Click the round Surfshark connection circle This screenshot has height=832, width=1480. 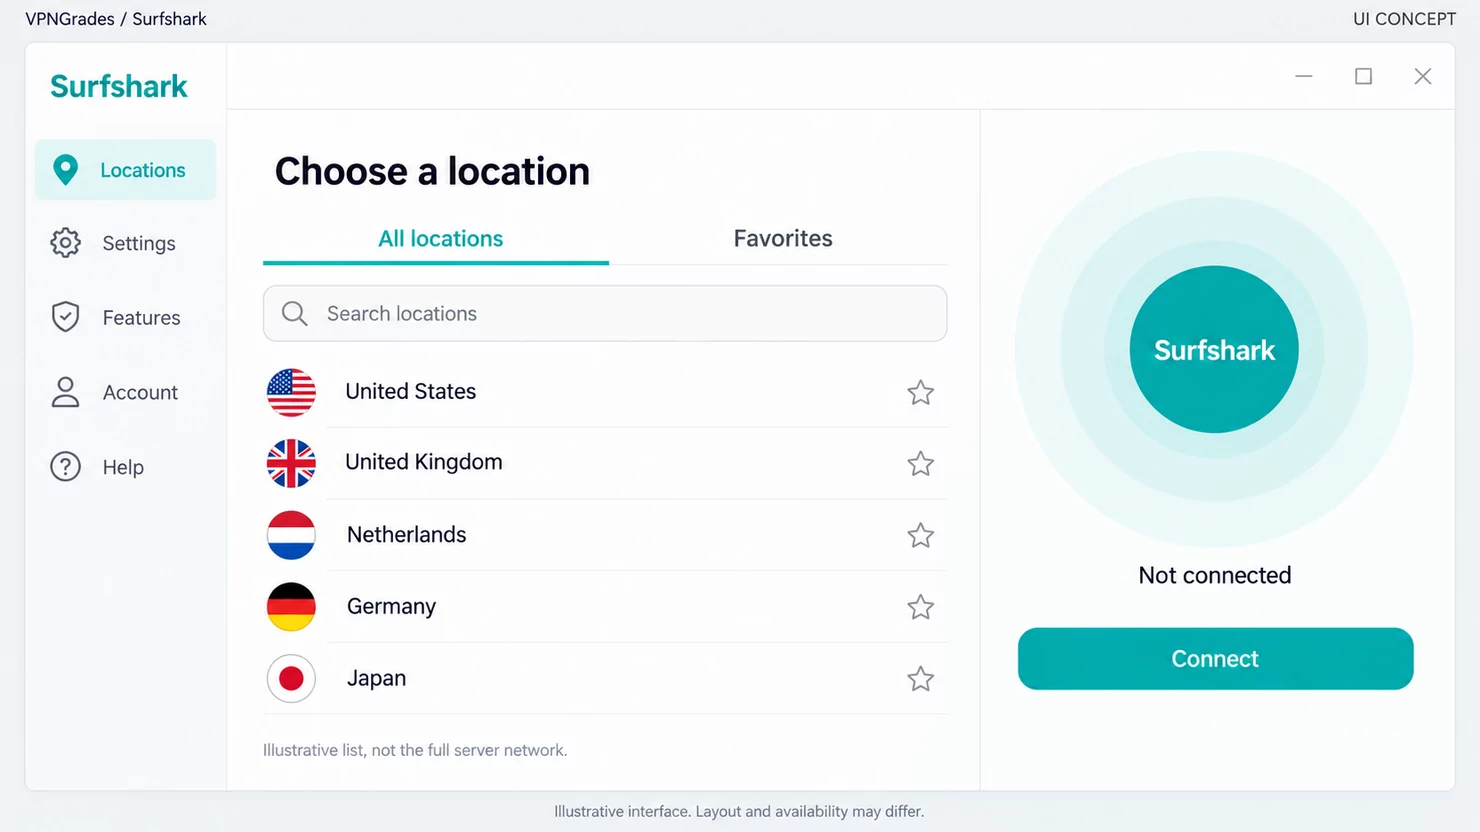pos(1214,349)
